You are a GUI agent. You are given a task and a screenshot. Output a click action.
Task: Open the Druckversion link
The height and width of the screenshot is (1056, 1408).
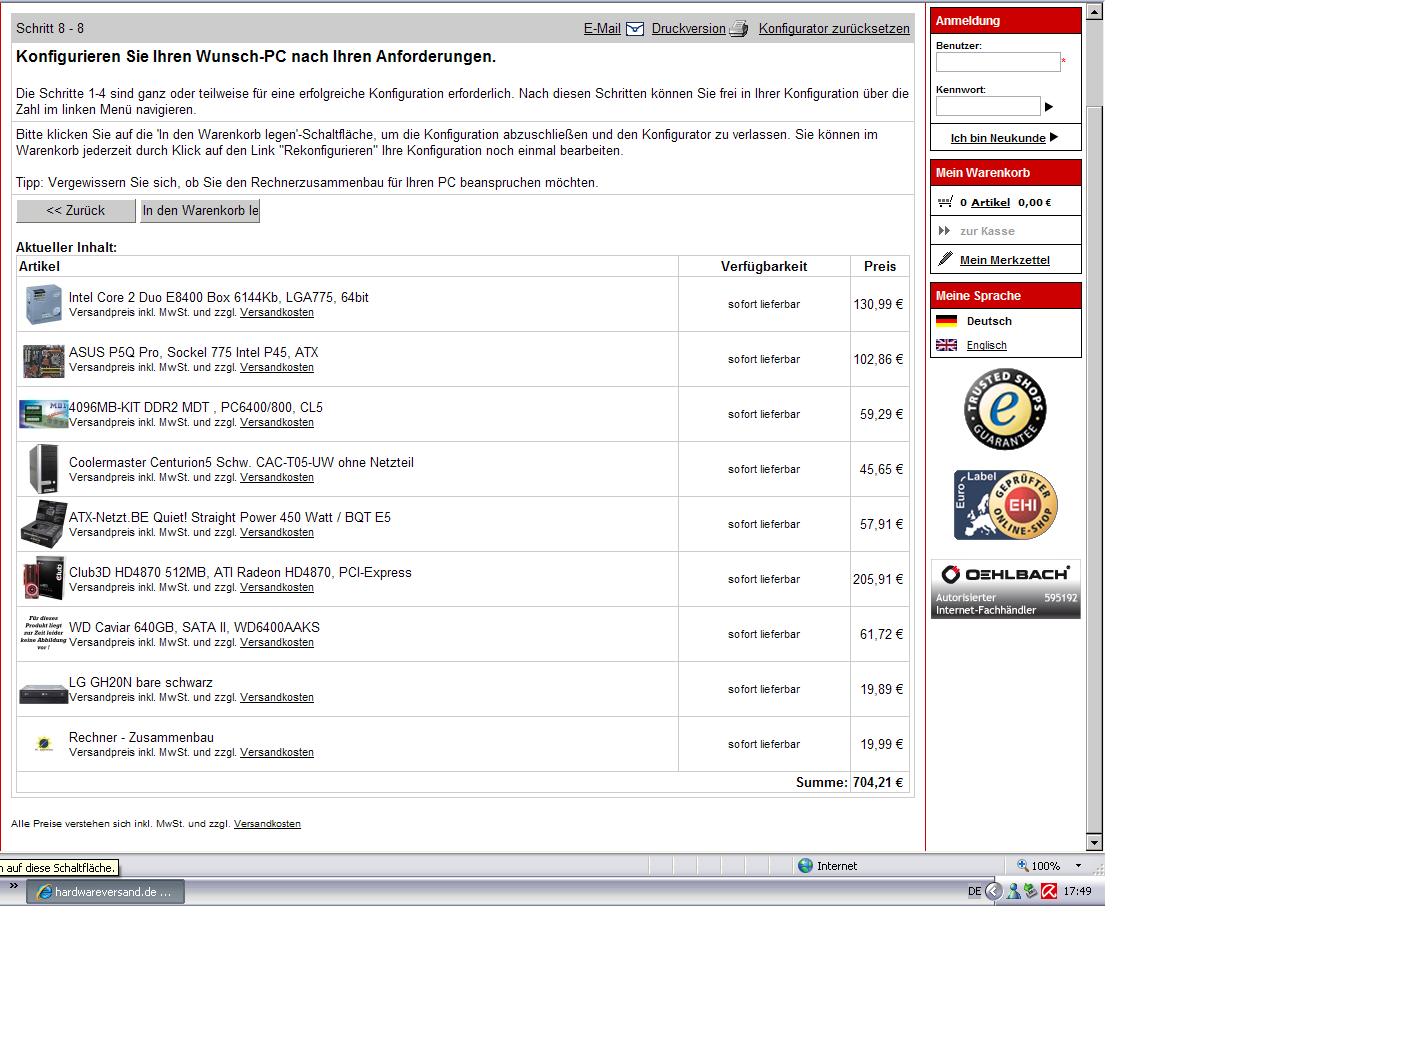[688, 29]
